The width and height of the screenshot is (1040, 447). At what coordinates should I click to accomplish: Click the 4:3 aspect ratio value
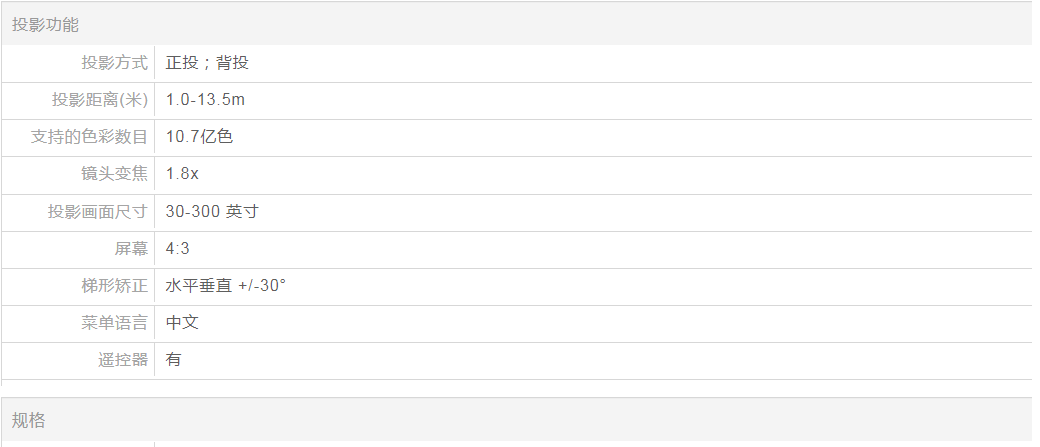(x=178, y=249)
